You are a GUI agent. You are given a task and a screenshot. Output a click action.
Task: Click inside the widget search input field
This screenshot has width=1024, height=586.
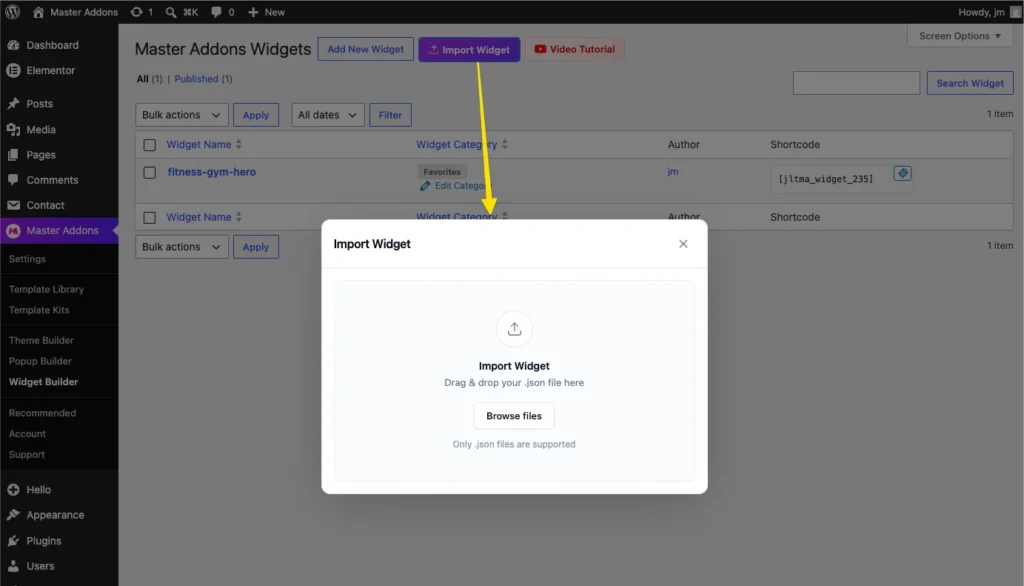pyautogui.click(x=856, y=83)
